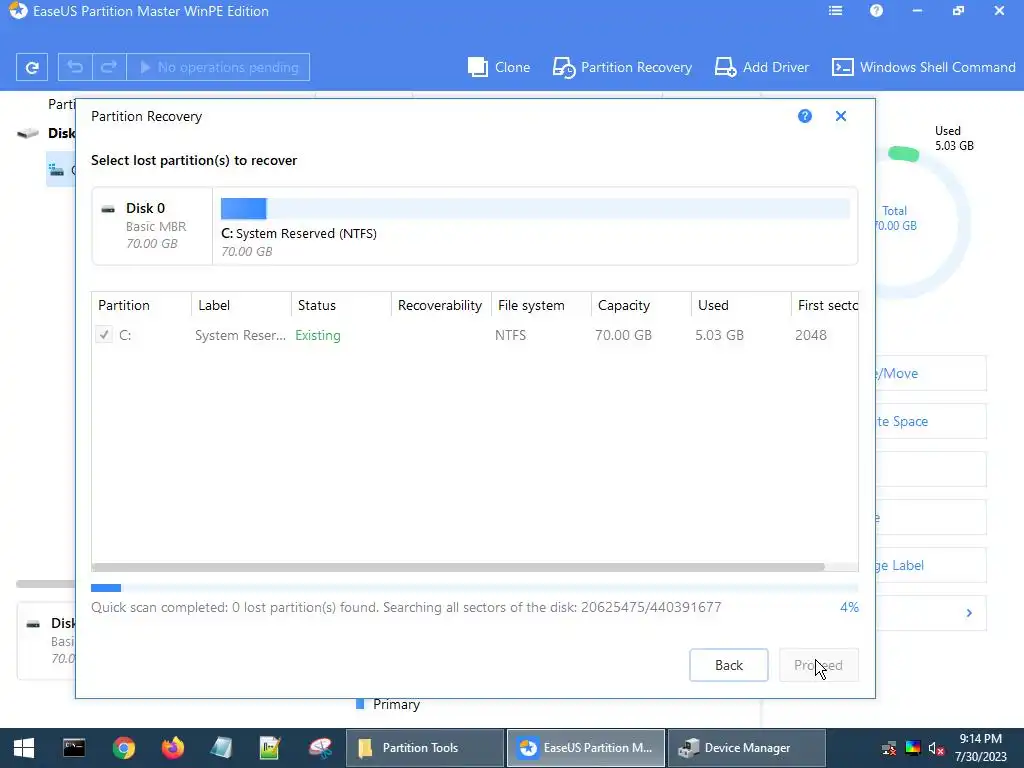Launch Firefox from the taskbar
Image resolution: width=1024 pixels, height=768 pixels.
173,748
